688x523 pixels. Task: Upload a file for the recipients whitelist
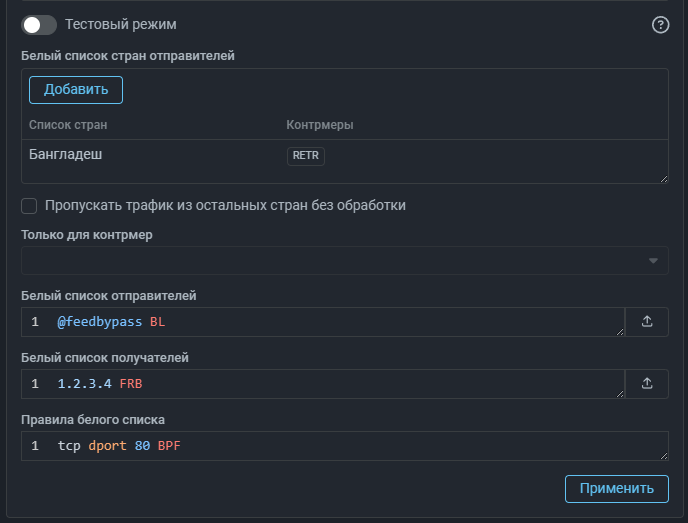click(x=647, y=384)
